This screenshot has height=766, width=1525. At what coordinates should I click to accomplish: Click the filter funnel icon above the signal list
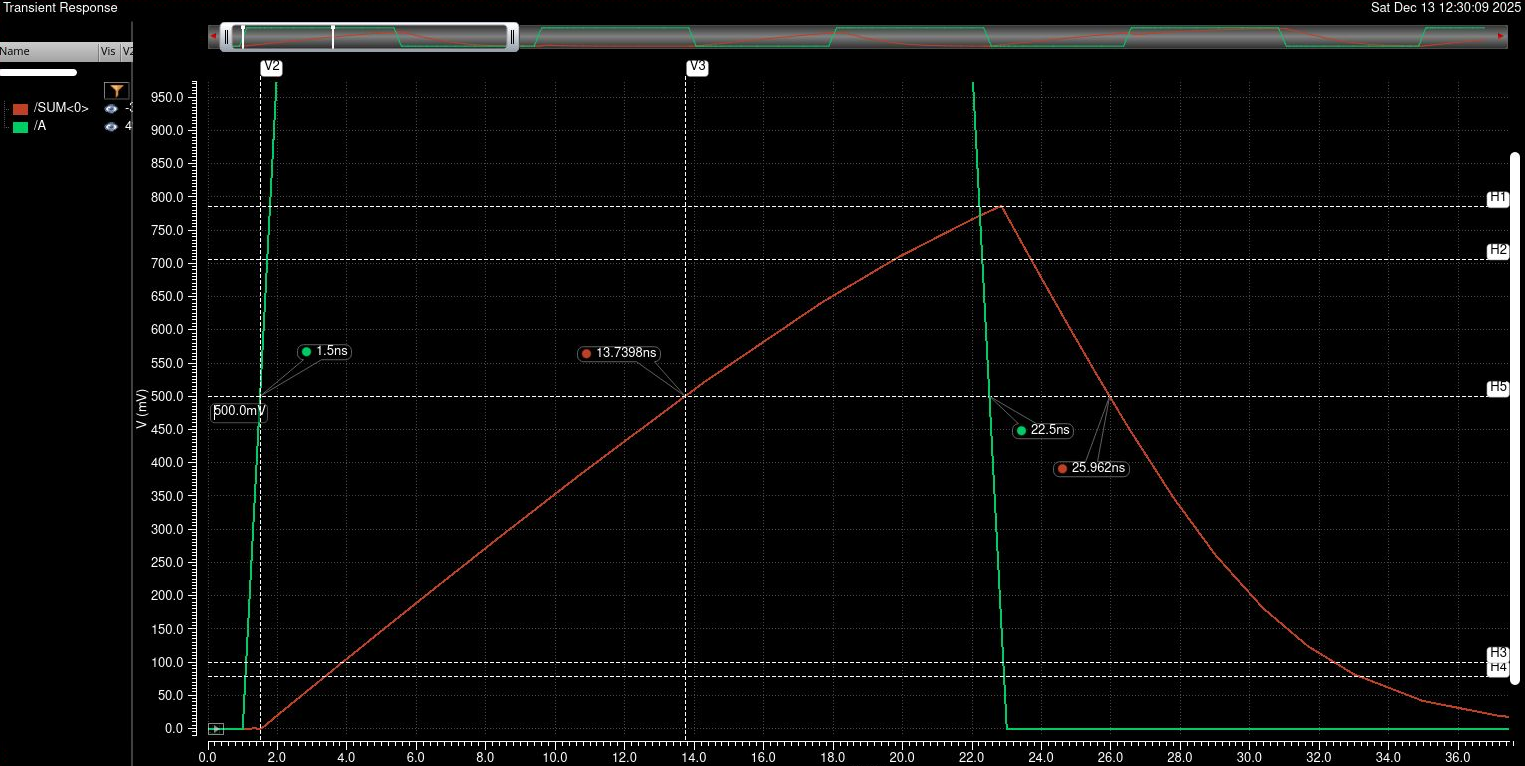pyautogui.click(x=117, y=90)
